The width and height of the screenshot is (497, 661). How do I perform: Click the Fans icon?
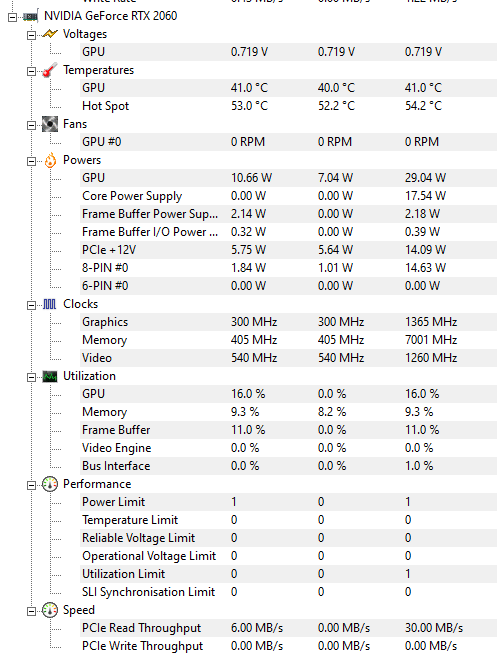[x=50, y=124]
